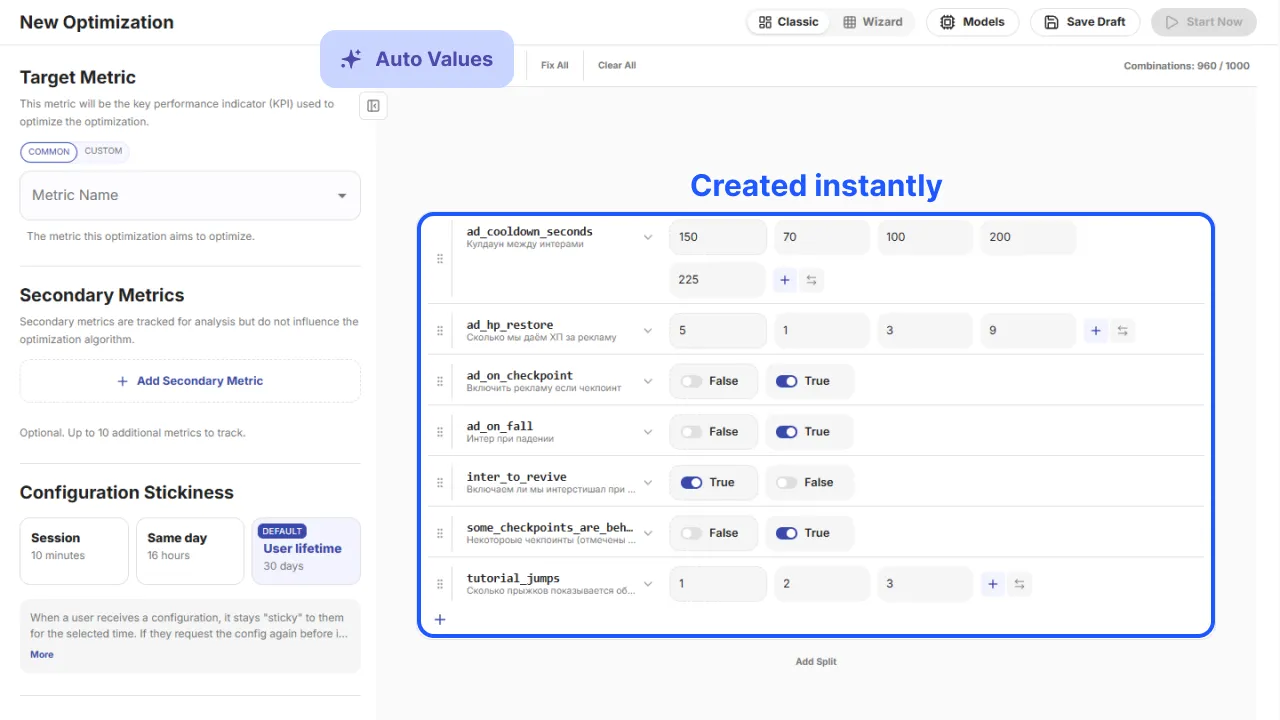The height and width of the screenshot is (720, 1280).
Task: Click drag handle of ad_on_fall row
Action: pyautogui.click(x=440, y=432)
